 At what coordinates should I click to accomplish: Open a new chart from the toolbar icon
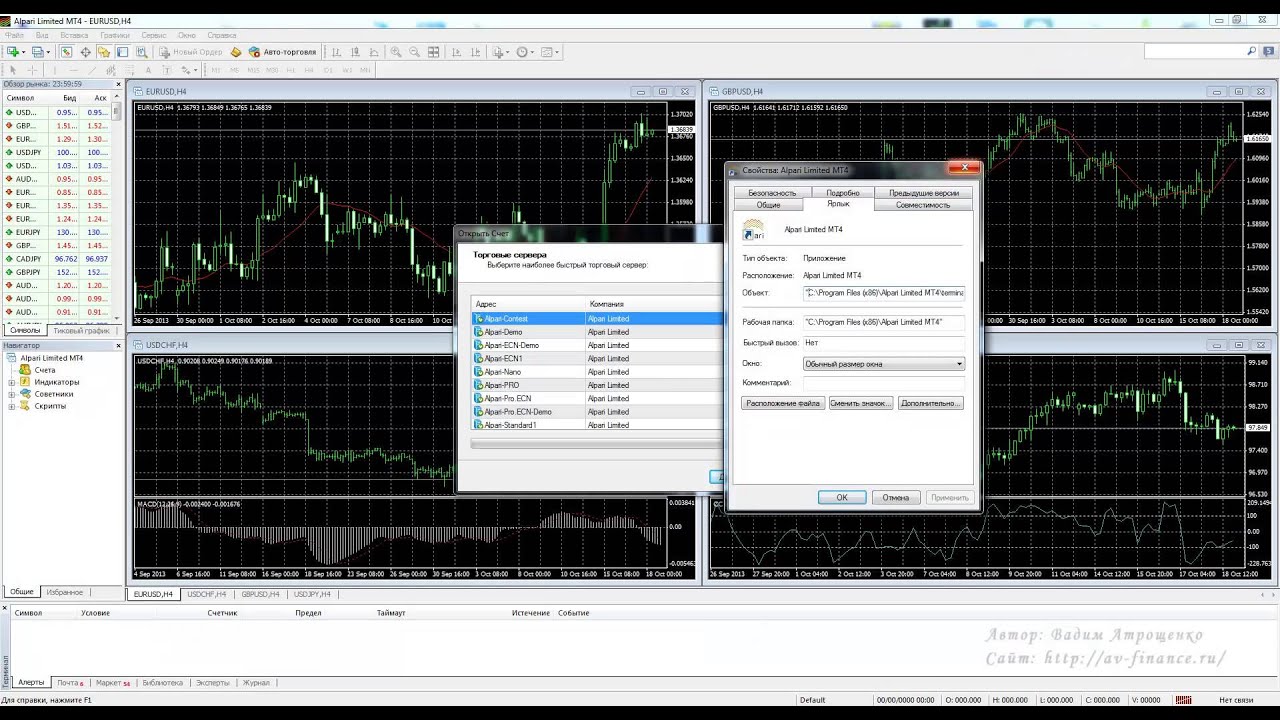pos(14,52)
